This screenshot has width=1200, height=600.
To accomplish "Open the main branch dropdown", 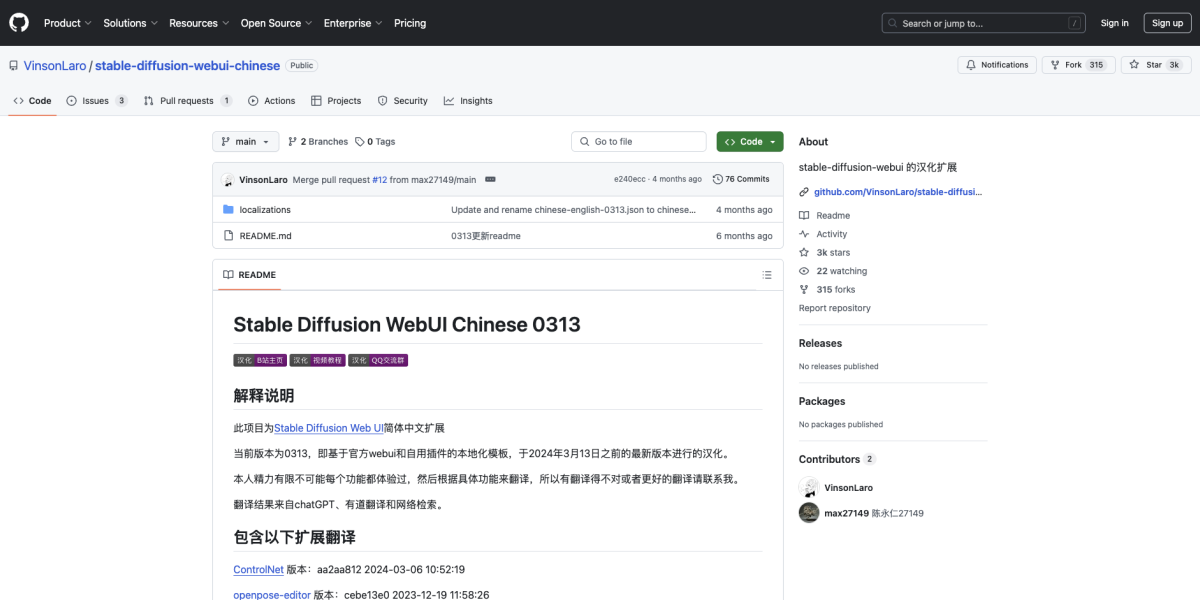I will pos(245,141).
